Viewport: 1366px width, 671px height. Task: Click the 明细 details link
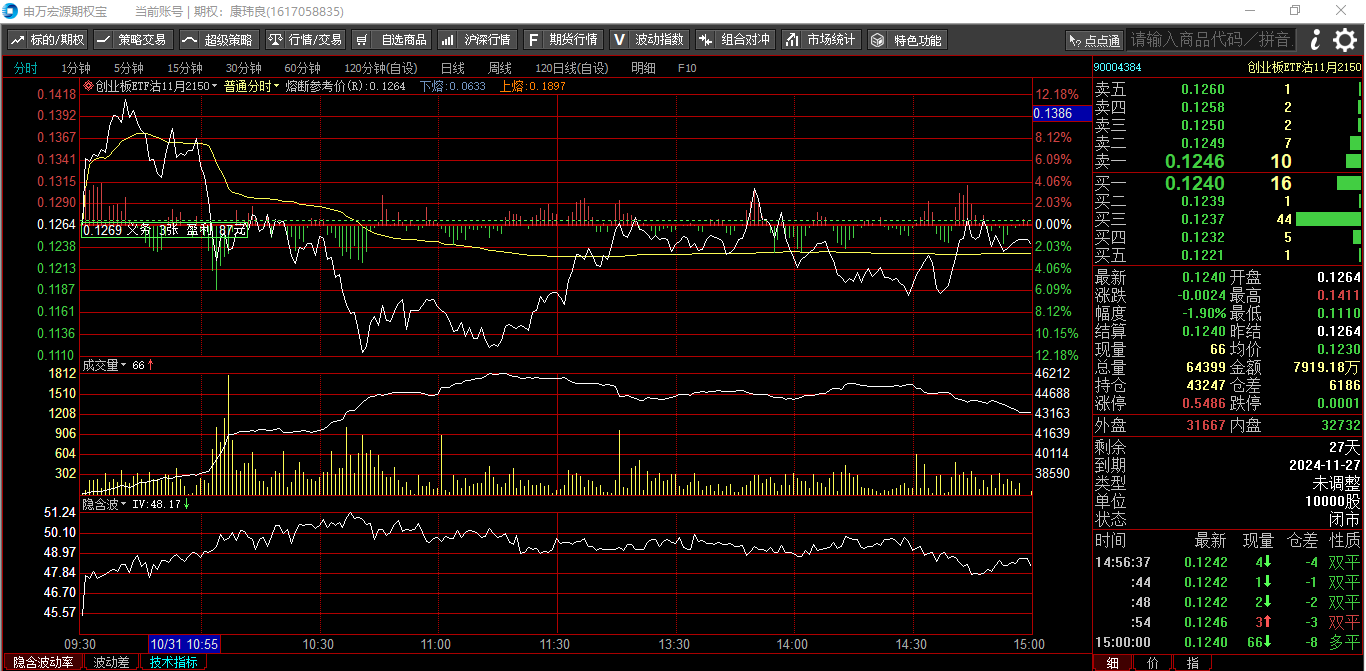pos(643,68)
